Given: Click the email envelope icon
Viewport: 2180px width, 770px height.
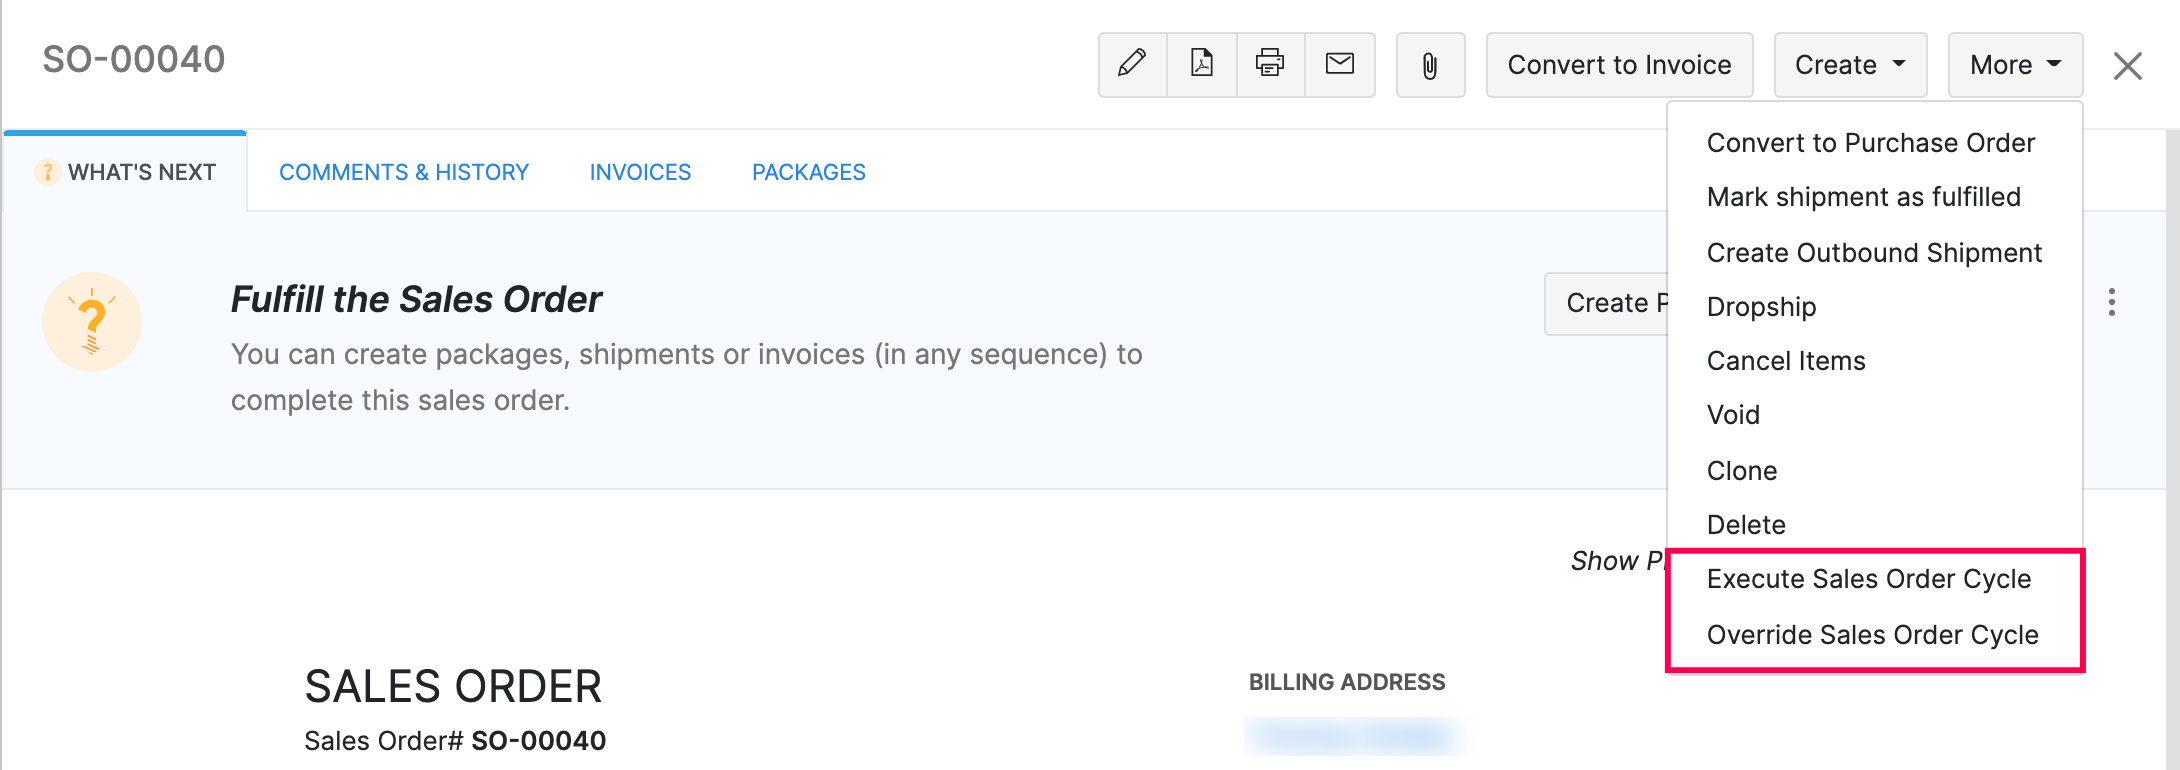Looking at the screenshot, I should (1340, 64).
